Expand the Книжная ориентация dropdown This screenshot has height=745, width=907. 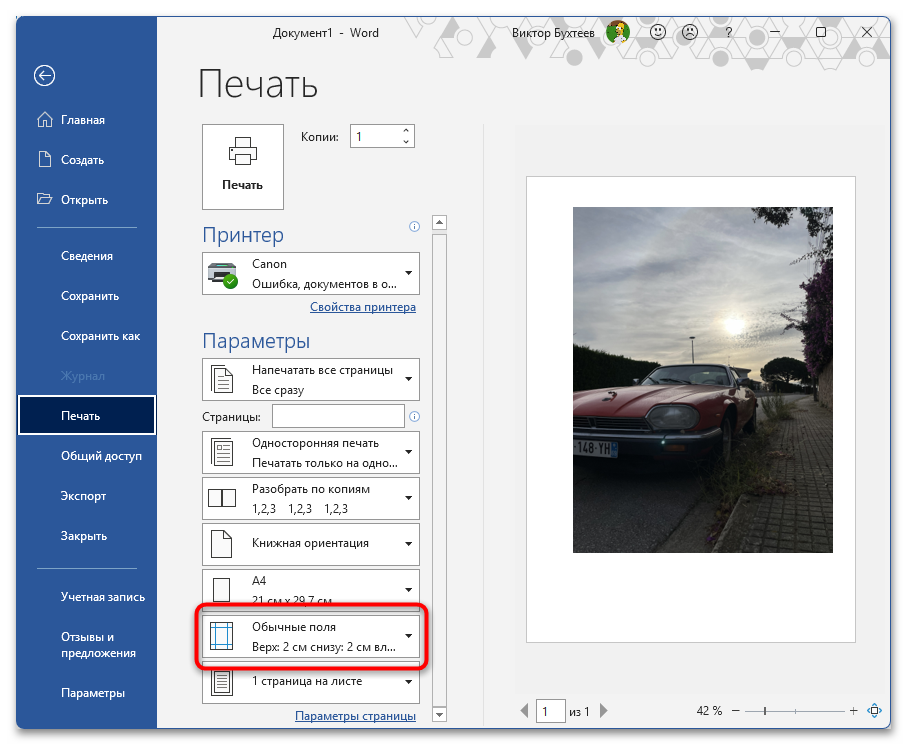[x=310, y=543]
